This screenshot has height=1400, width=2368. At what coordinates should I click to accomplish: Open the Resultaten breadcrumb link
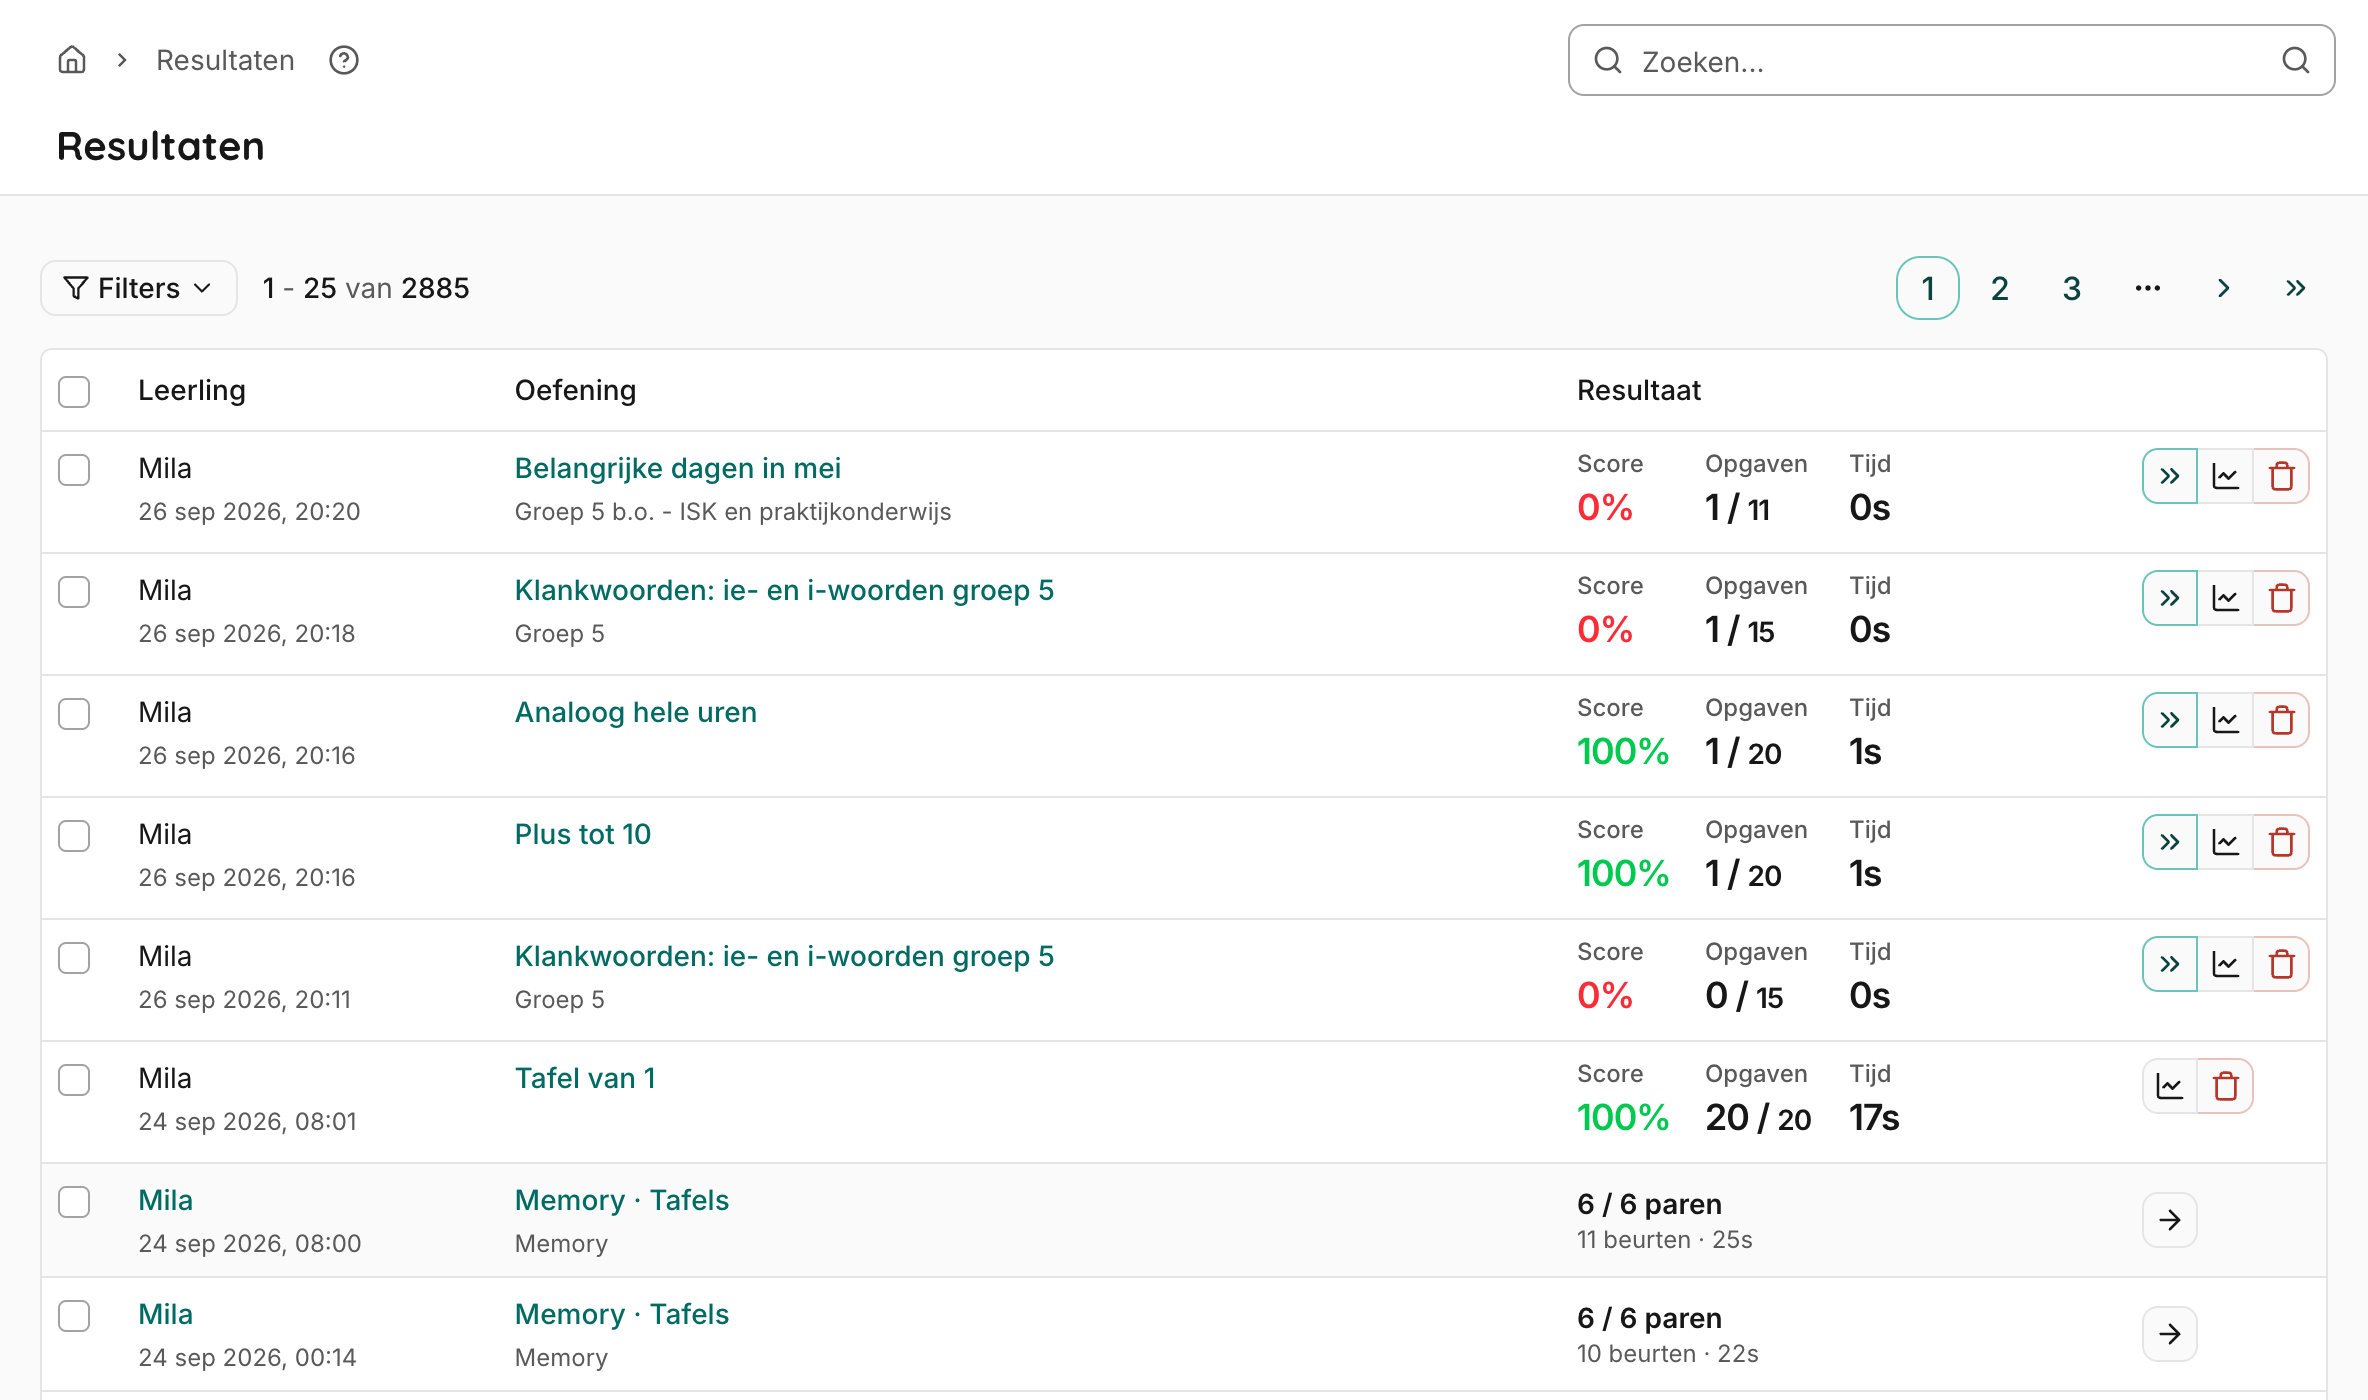(225, 60)
